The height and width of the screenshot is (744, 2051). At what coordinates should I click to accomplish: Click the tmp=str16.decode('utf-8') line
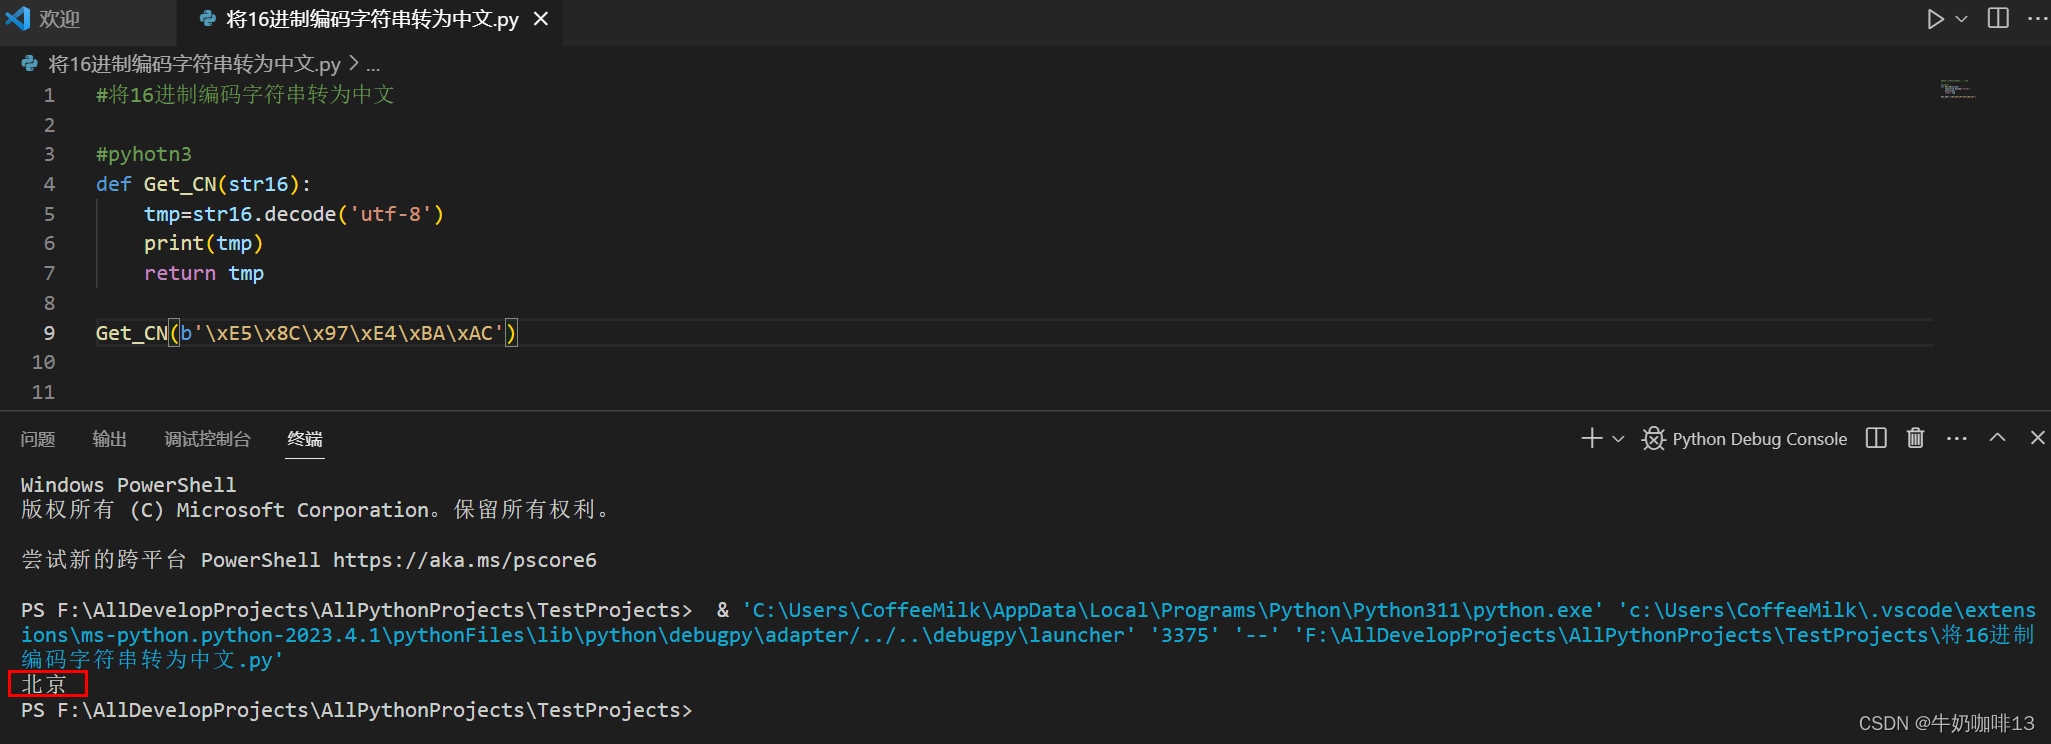[x=293, y=214]
